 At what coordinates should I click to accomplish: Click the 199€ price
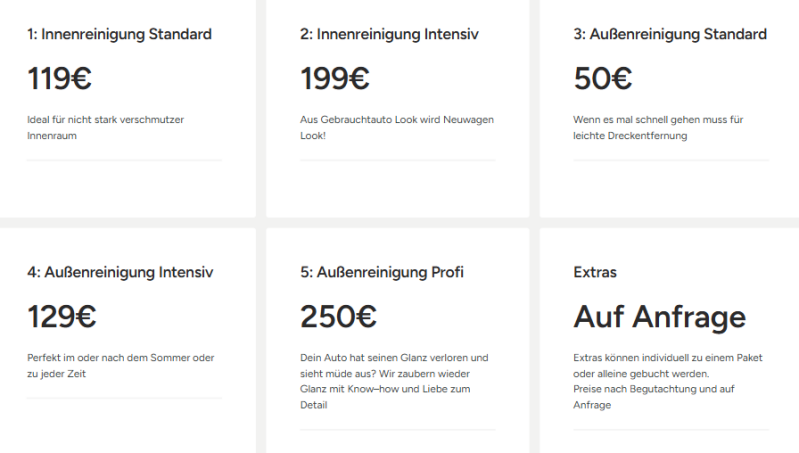334,78
